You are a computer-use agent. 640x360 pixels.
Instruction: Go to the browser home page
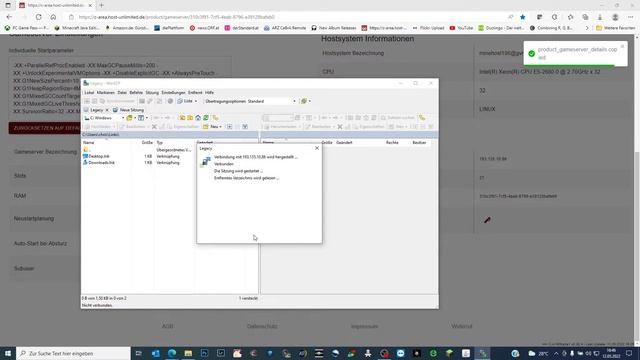tap(53, 17)
